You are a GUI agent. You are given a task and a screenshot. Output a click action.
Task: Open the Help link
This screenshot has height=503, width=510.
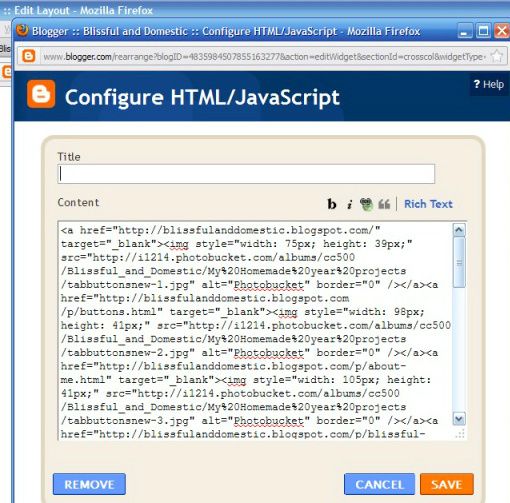(488, 85)
